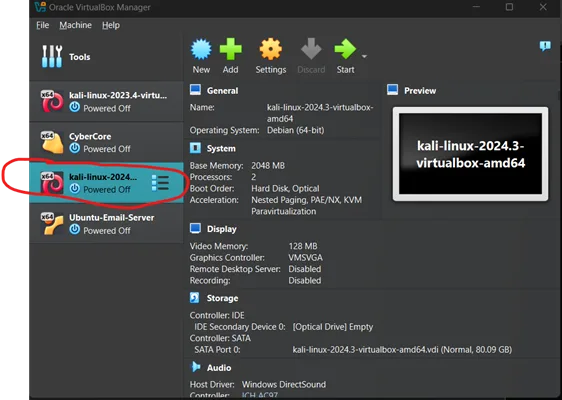The width and height of the screenshot is (562, 400).
Task: Click the Name value kali-linux-2024.3-virtualbox-amd64
Action: pyautogui.click(x=320, y=113)
